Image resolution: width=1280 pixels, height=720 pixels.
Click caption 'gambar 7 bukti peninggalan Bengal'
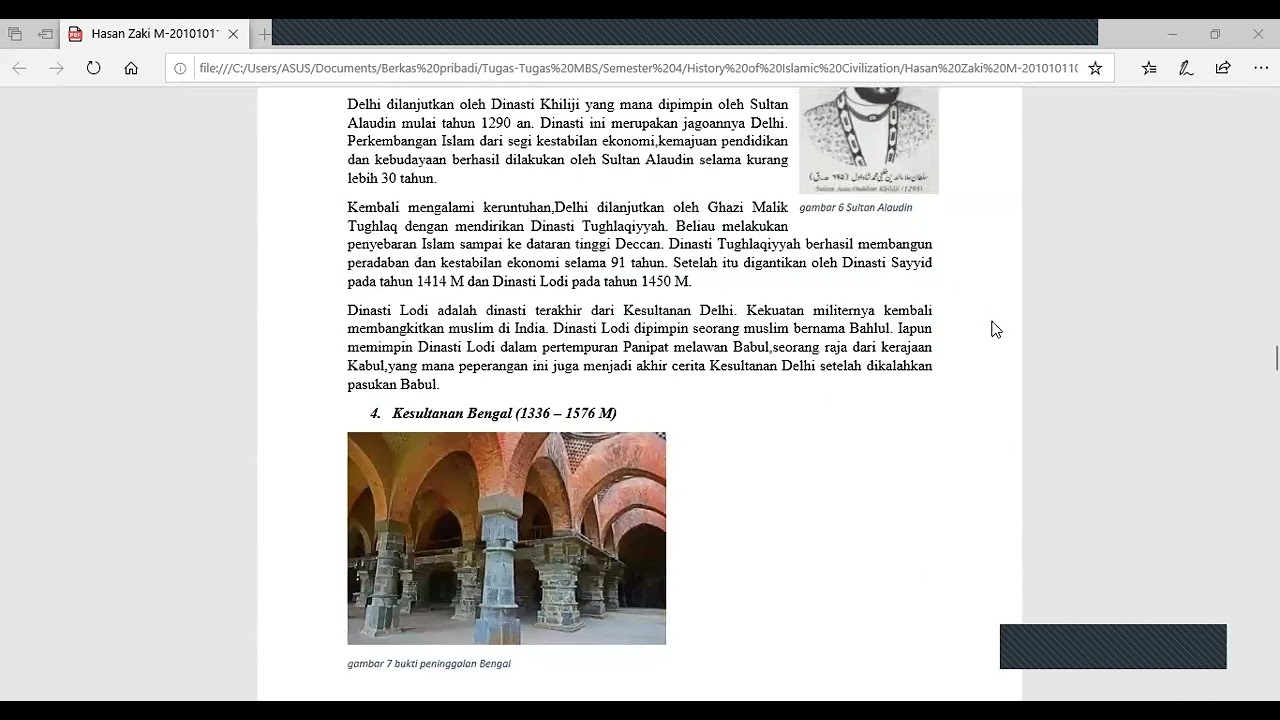(429, 663)
